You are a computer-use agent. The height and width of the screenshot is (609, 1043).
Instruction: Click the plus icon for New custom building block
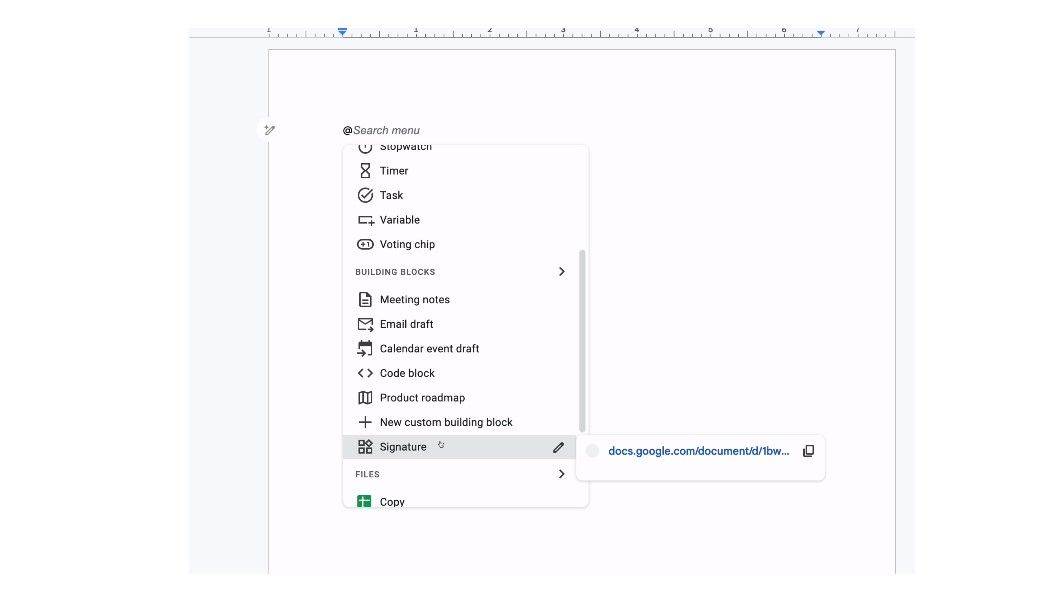click(x=366, y=422)
